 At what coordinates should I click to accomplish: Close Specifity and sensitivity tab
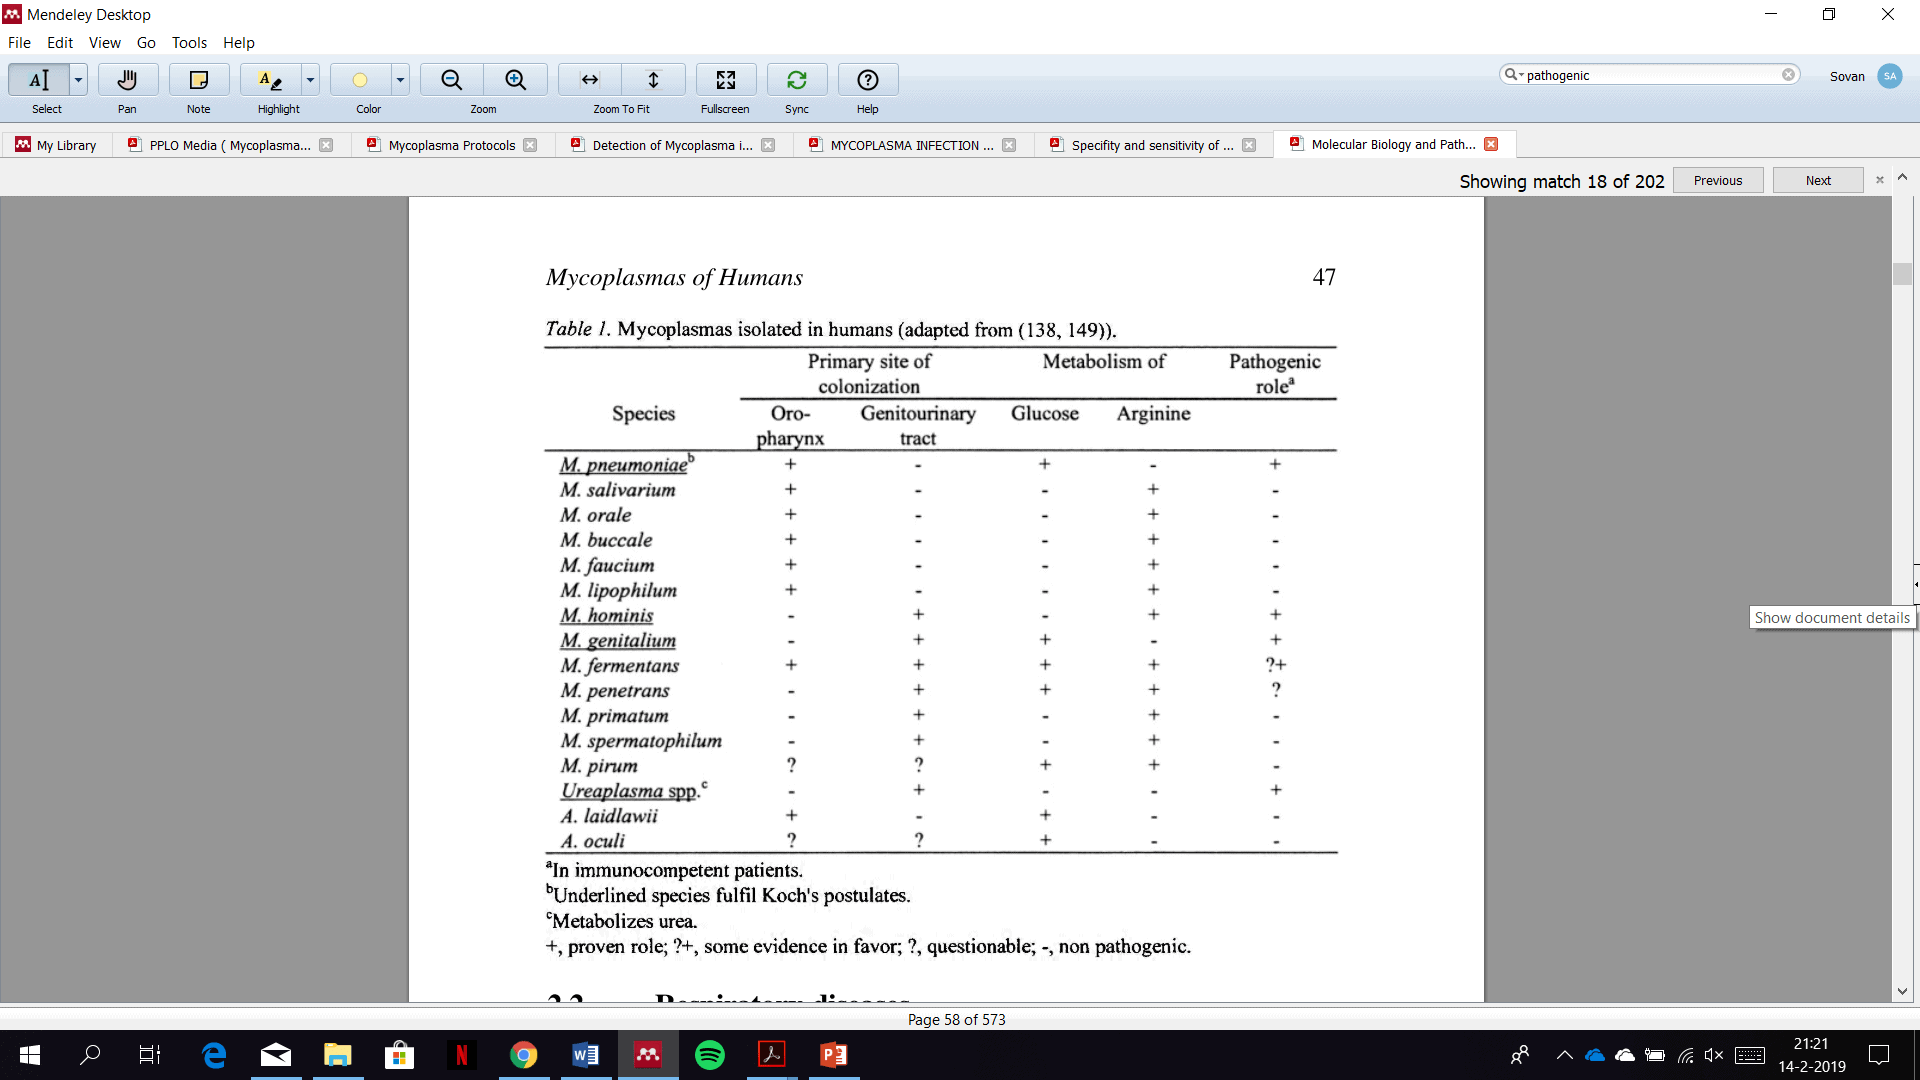tap(1249, 145)
